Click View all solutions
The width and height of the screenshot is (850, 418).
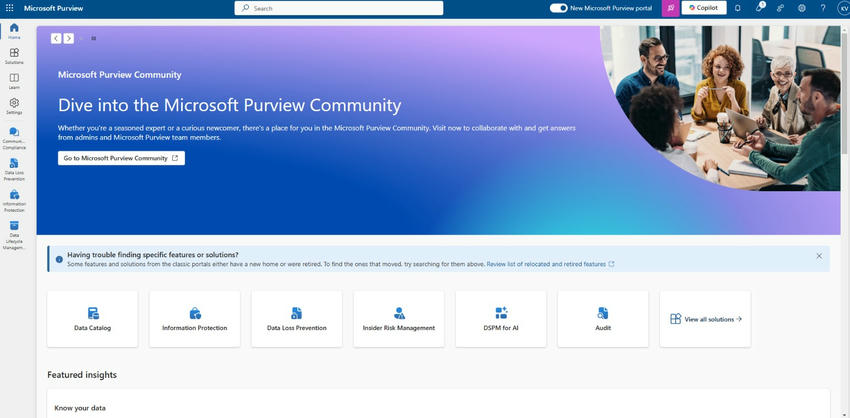tap(705, 319)
